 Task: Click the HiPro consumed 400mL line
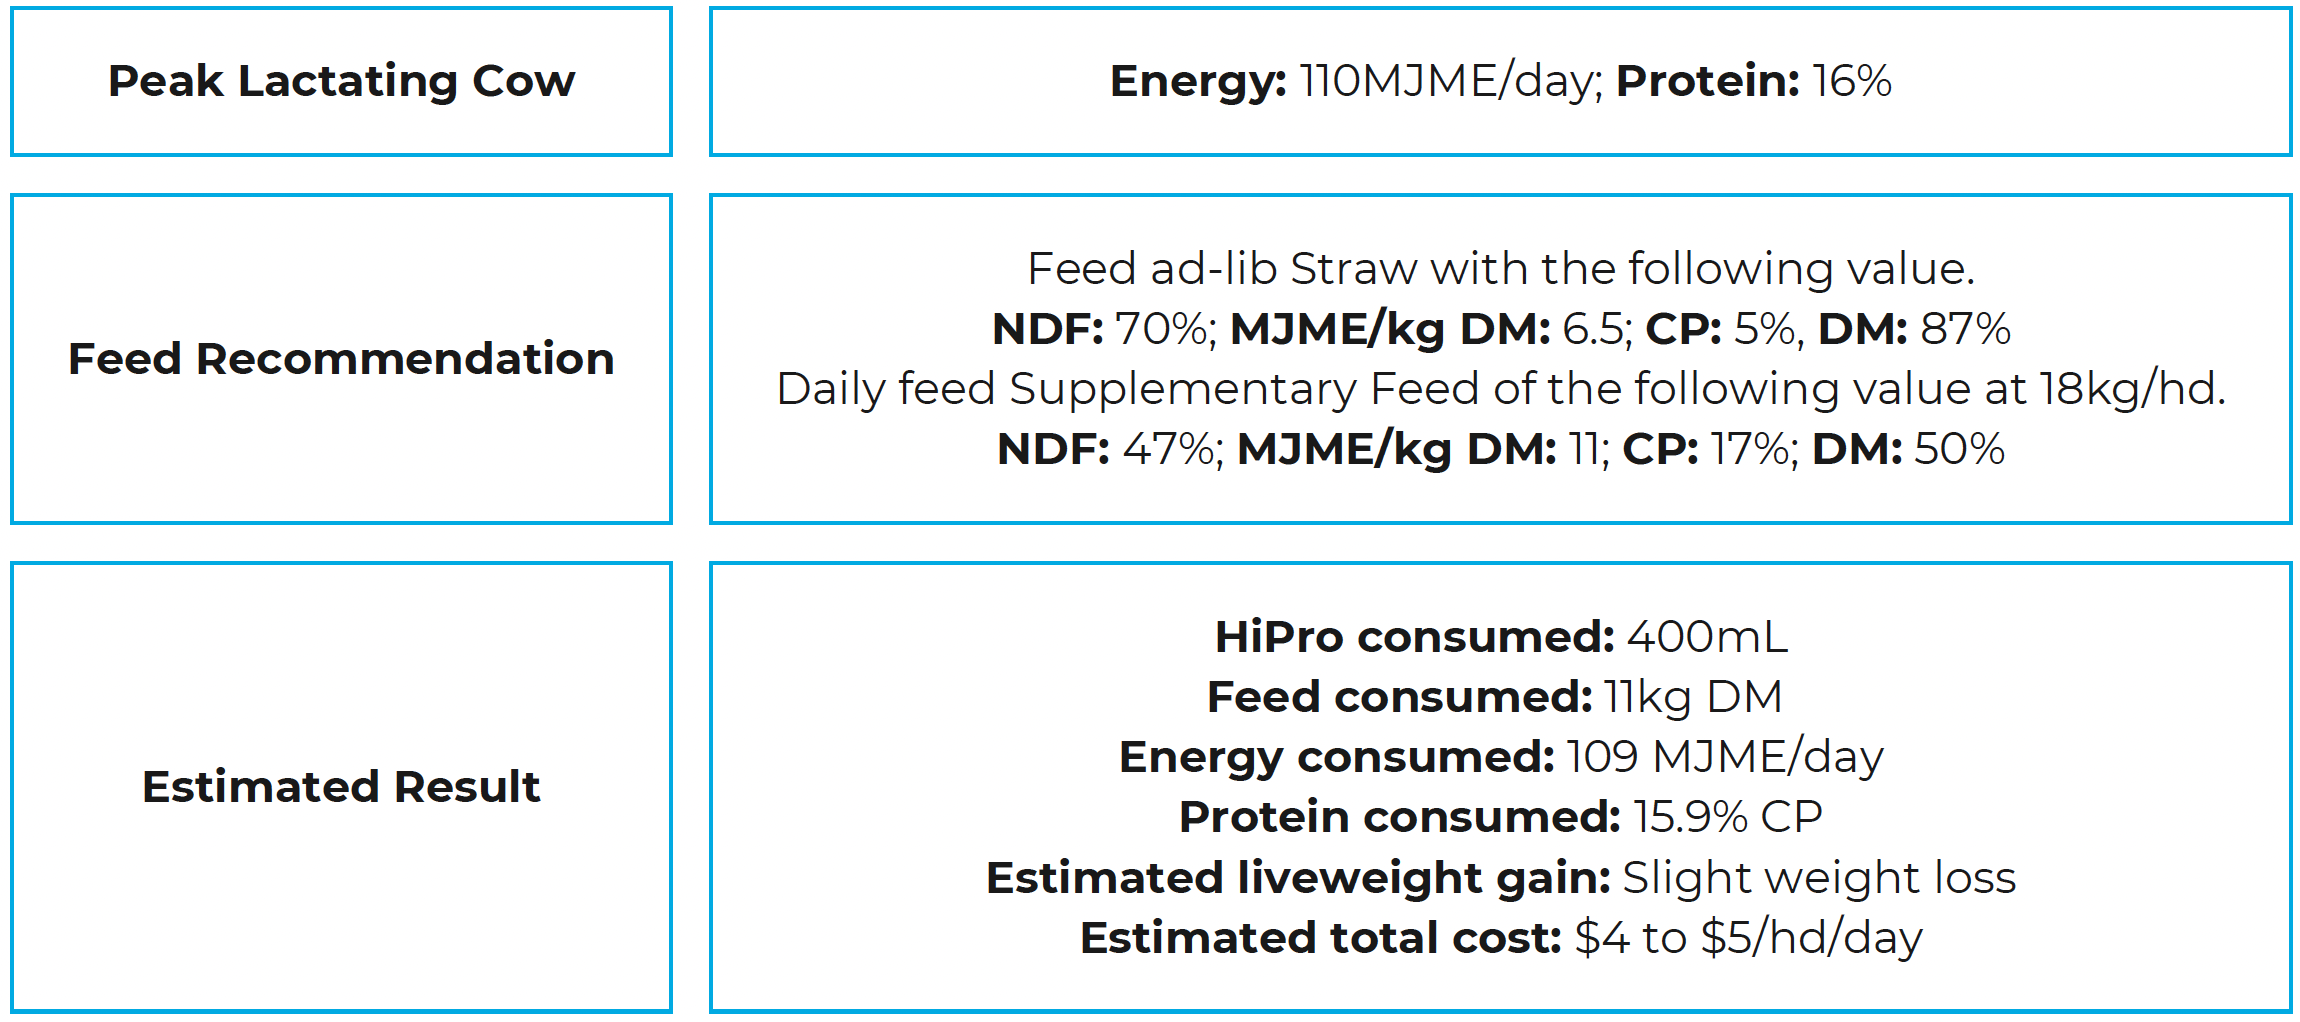(1500, 636)
